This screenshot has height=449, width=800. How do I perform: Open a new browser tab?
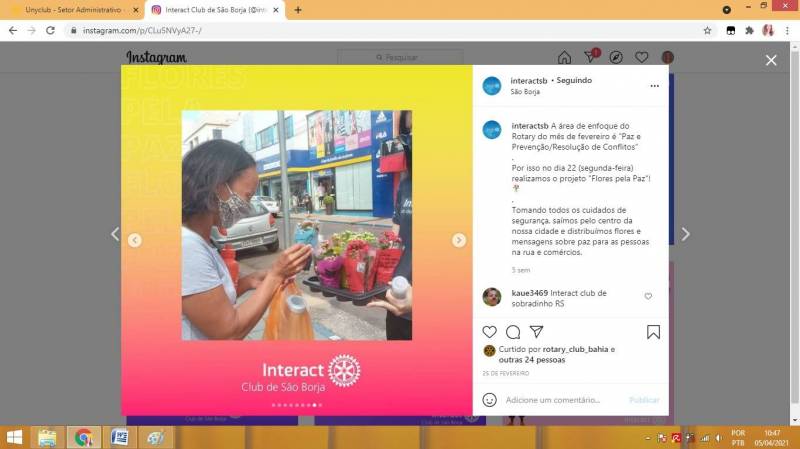tap(298, 10)
